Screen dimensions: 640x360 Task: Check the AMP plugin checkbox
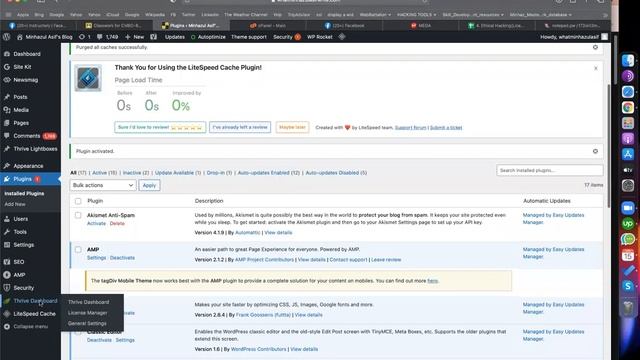pos(78,249)
